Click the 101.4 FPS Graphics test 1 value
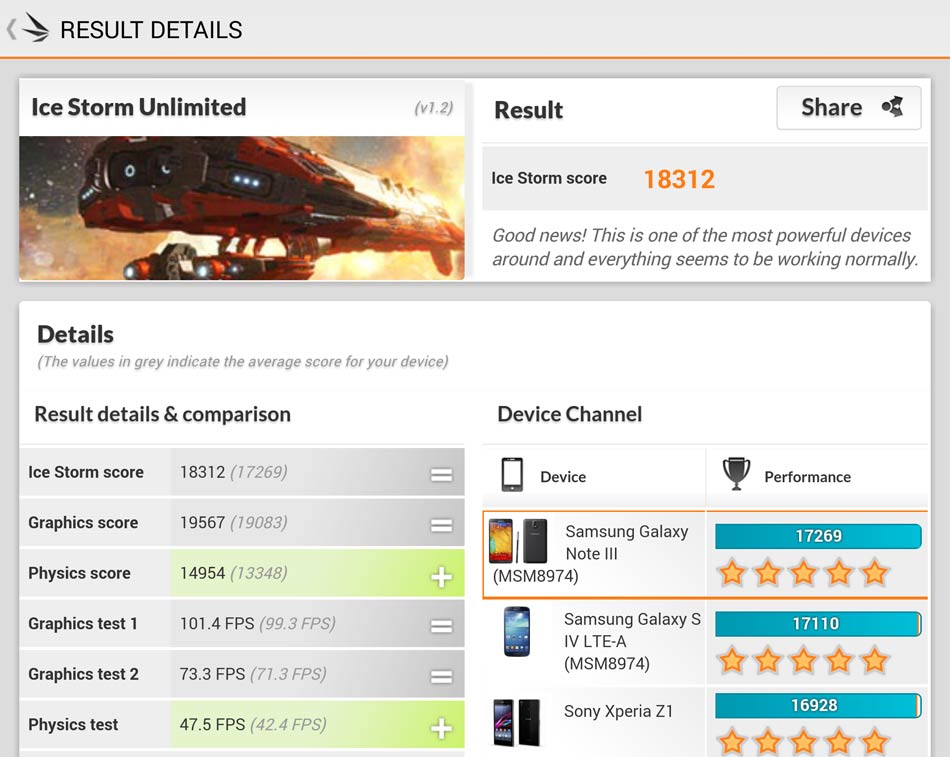Image resolution: width=950 pixels, height=757 pixels. [217, 623]
